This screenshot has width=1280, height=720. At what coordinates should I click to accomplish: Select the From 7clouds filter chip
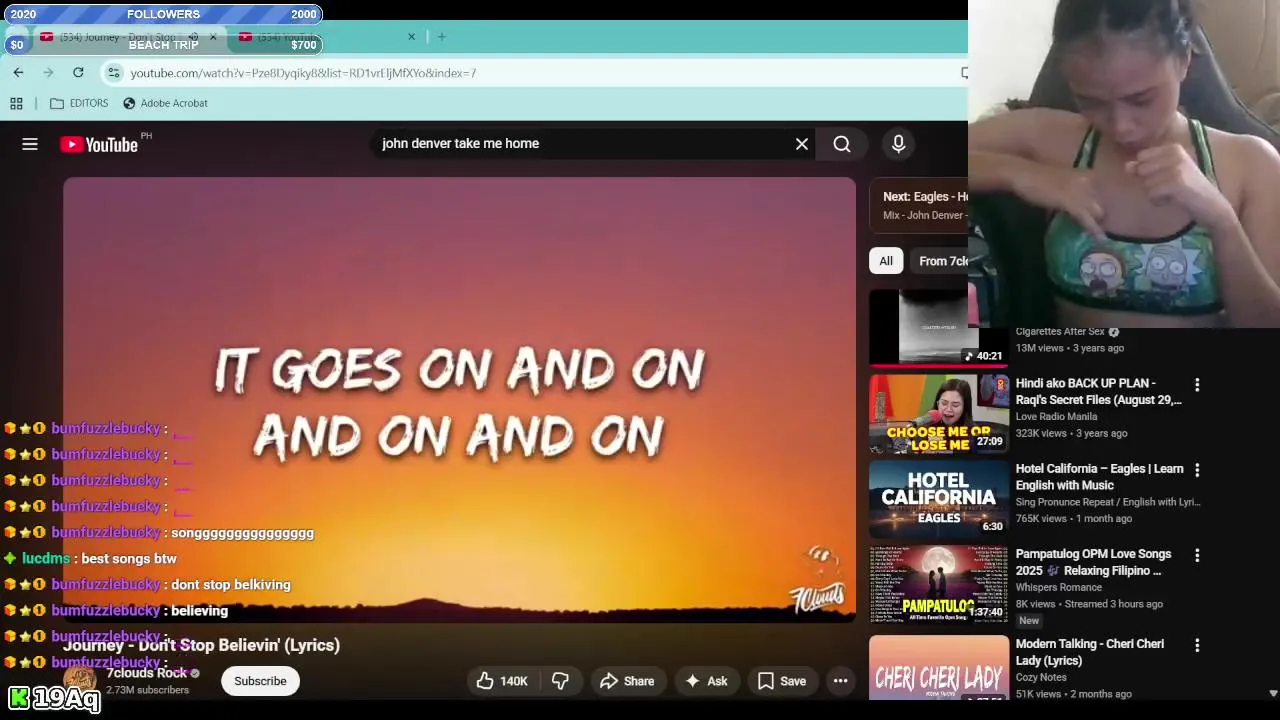941,261
